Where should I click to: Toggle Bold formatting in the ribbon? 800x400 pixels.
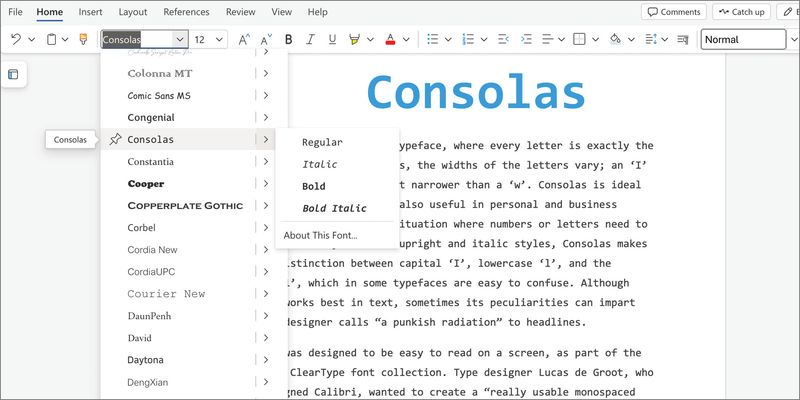289,40
